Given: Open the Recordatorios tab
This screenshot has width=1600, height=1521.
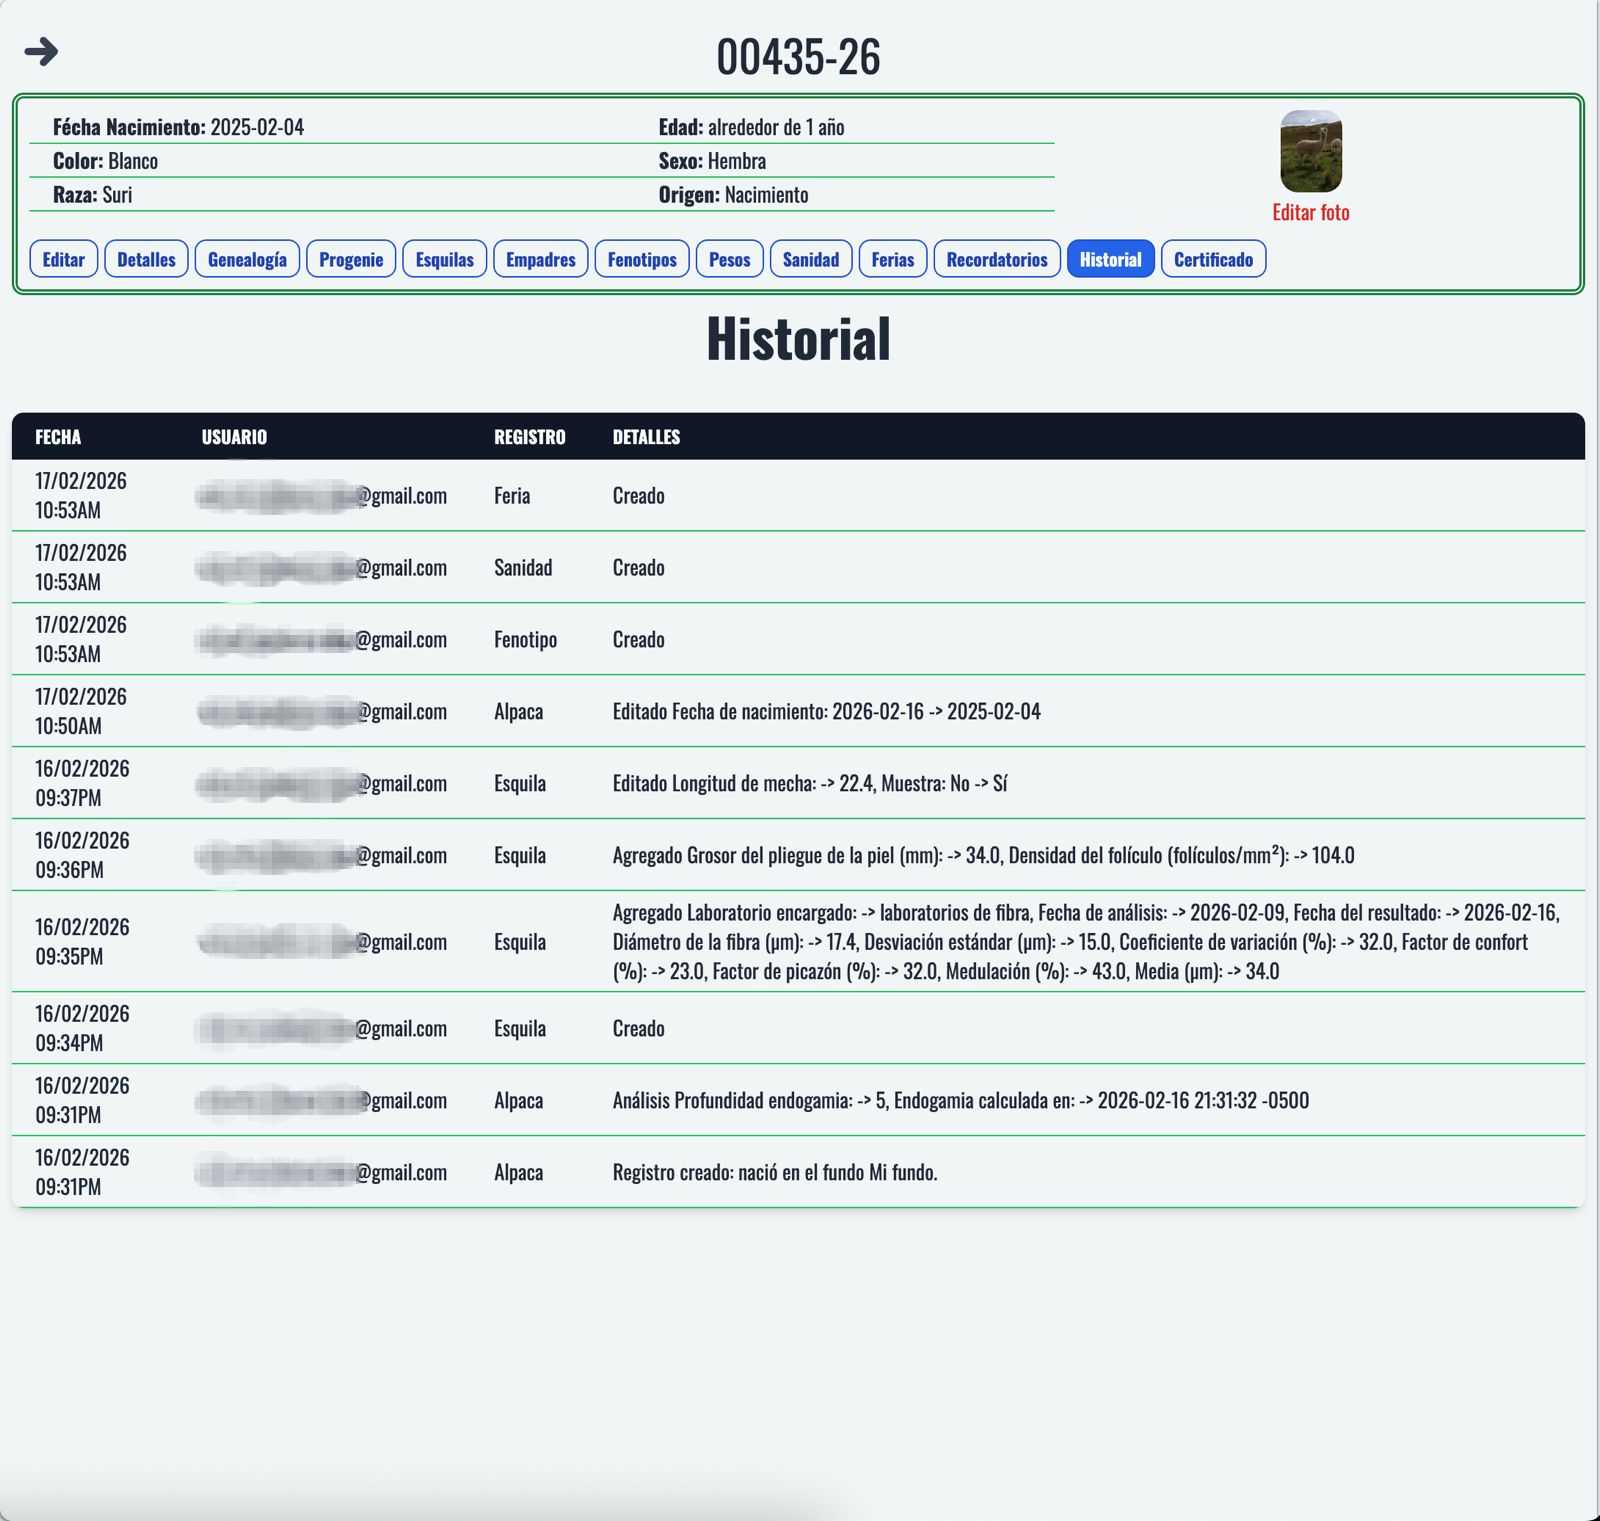Looking at the screenshot, I should pyautogui.click(x=996, y=259).
